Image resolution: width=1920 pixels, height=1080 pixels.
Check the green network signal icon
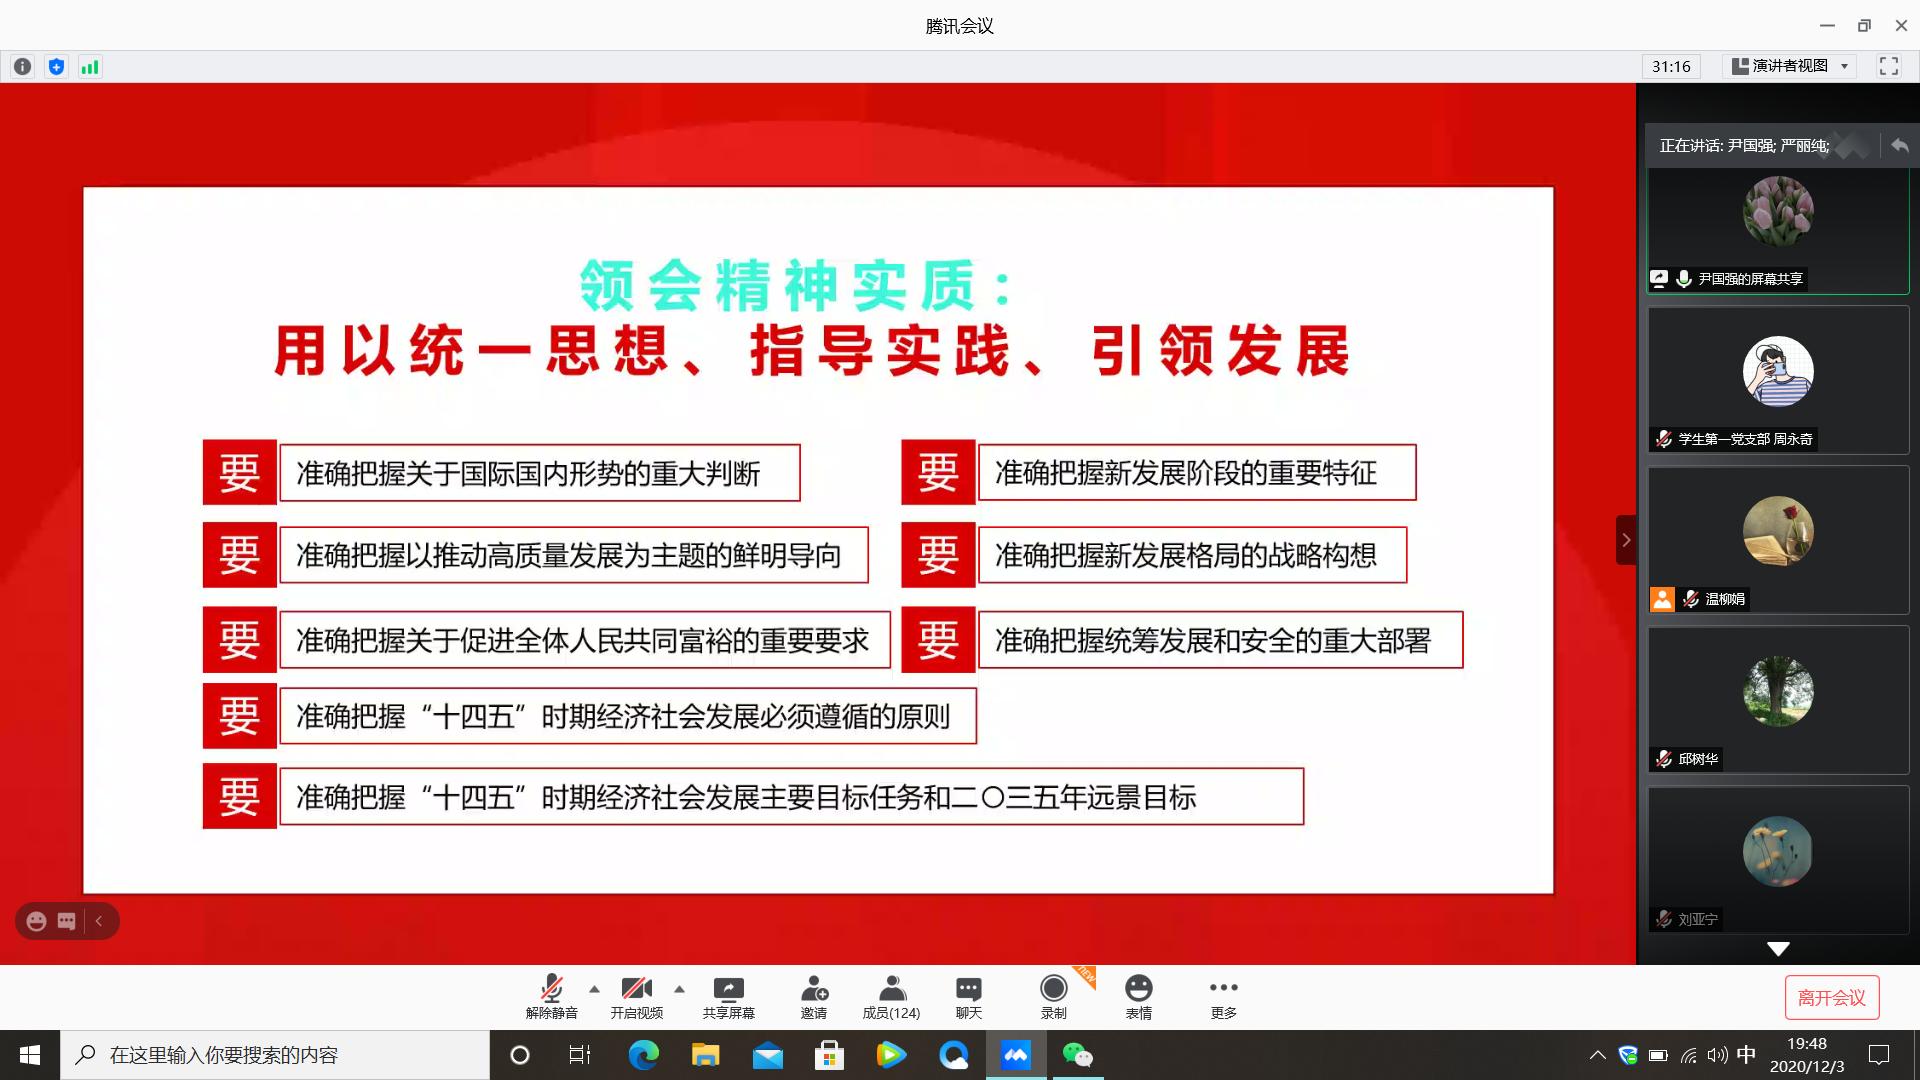[90, 67]
